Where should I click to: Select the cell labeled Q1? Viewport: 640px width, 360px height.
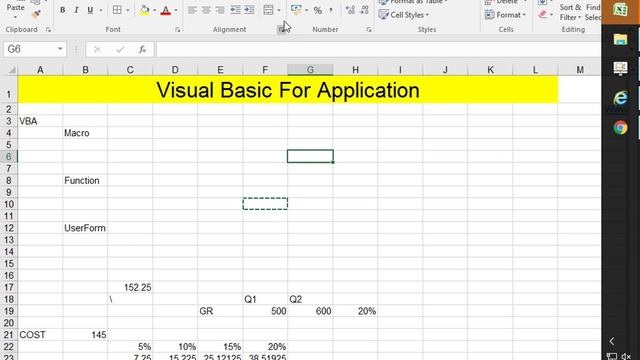pyautogui.click(x=265, y=299)
